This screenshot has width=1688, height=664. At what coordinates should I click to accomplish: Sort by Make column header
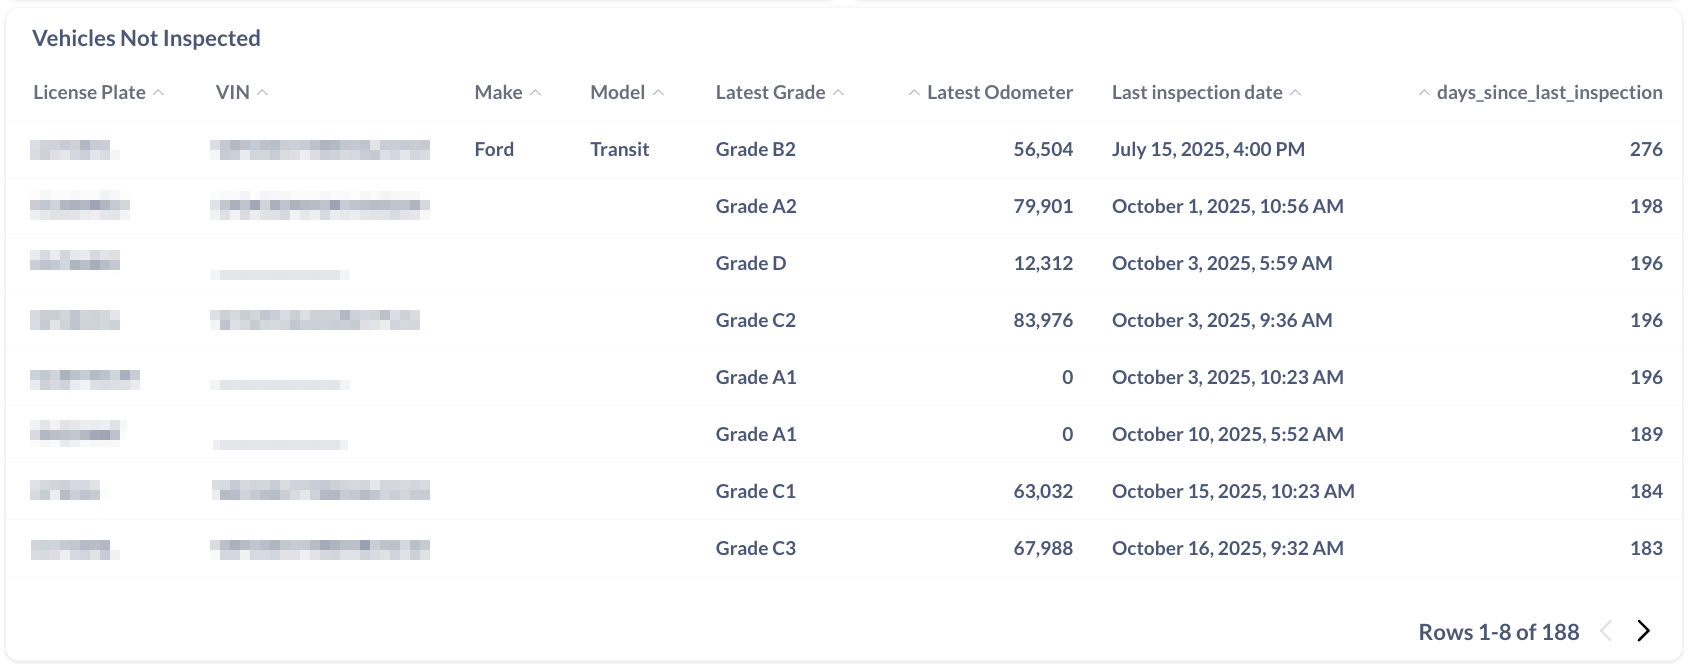pyautogui.click(x=499, y=92)
